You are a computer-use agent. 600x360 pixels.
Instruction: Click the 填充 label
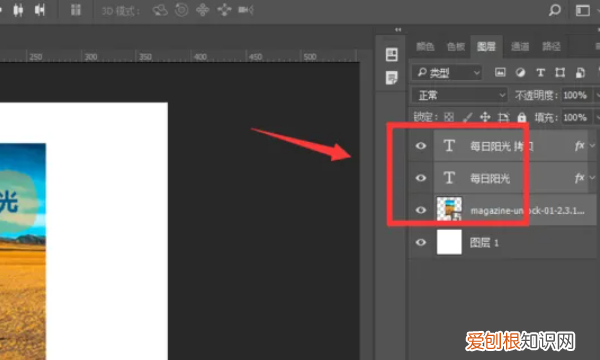547,117
